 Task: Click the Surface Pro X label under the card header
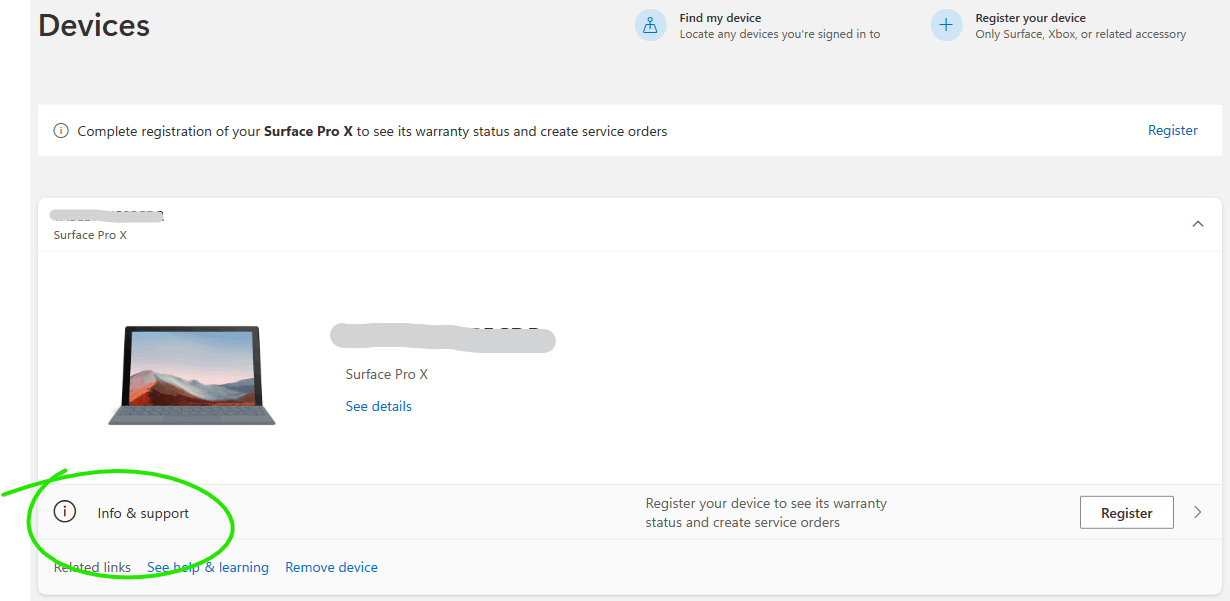click(x=90, y=235)
